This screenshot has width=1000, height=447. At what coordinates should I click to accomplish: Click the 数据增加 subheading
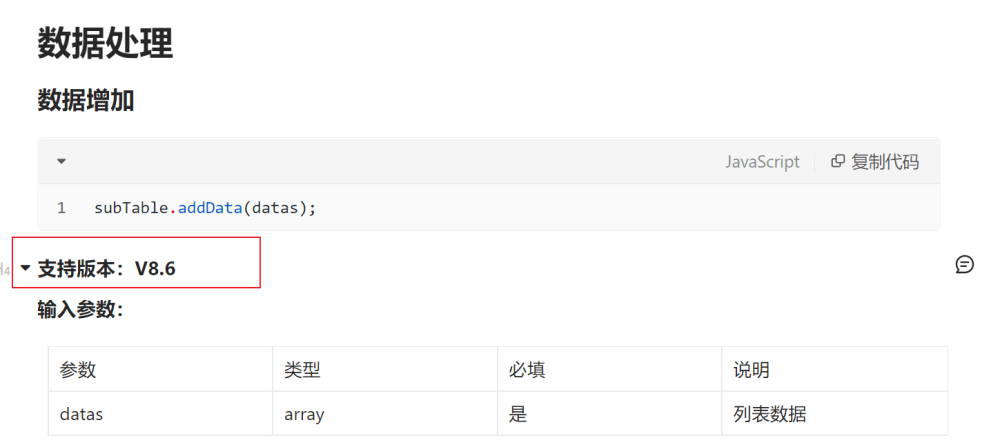tap(86, 100)
